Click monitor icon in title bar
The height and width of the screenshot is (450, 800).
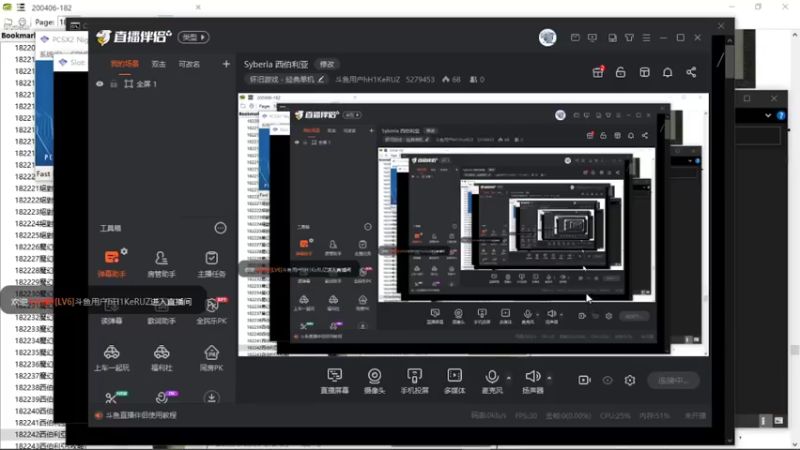tap(592, 38)
